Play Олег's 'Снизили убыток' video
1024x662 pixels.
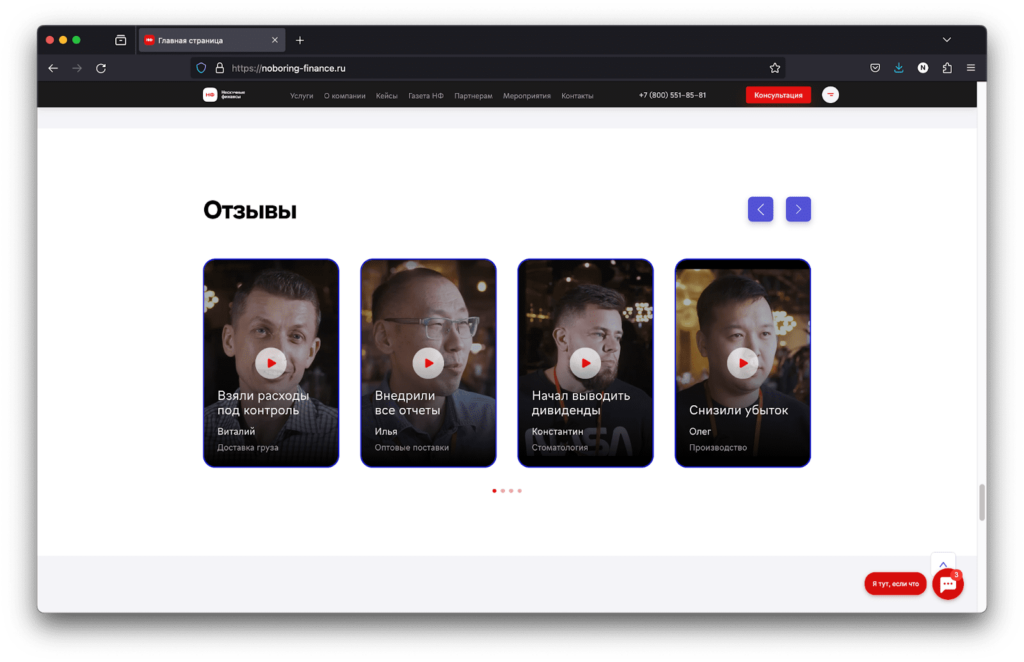tap(742, 363)
